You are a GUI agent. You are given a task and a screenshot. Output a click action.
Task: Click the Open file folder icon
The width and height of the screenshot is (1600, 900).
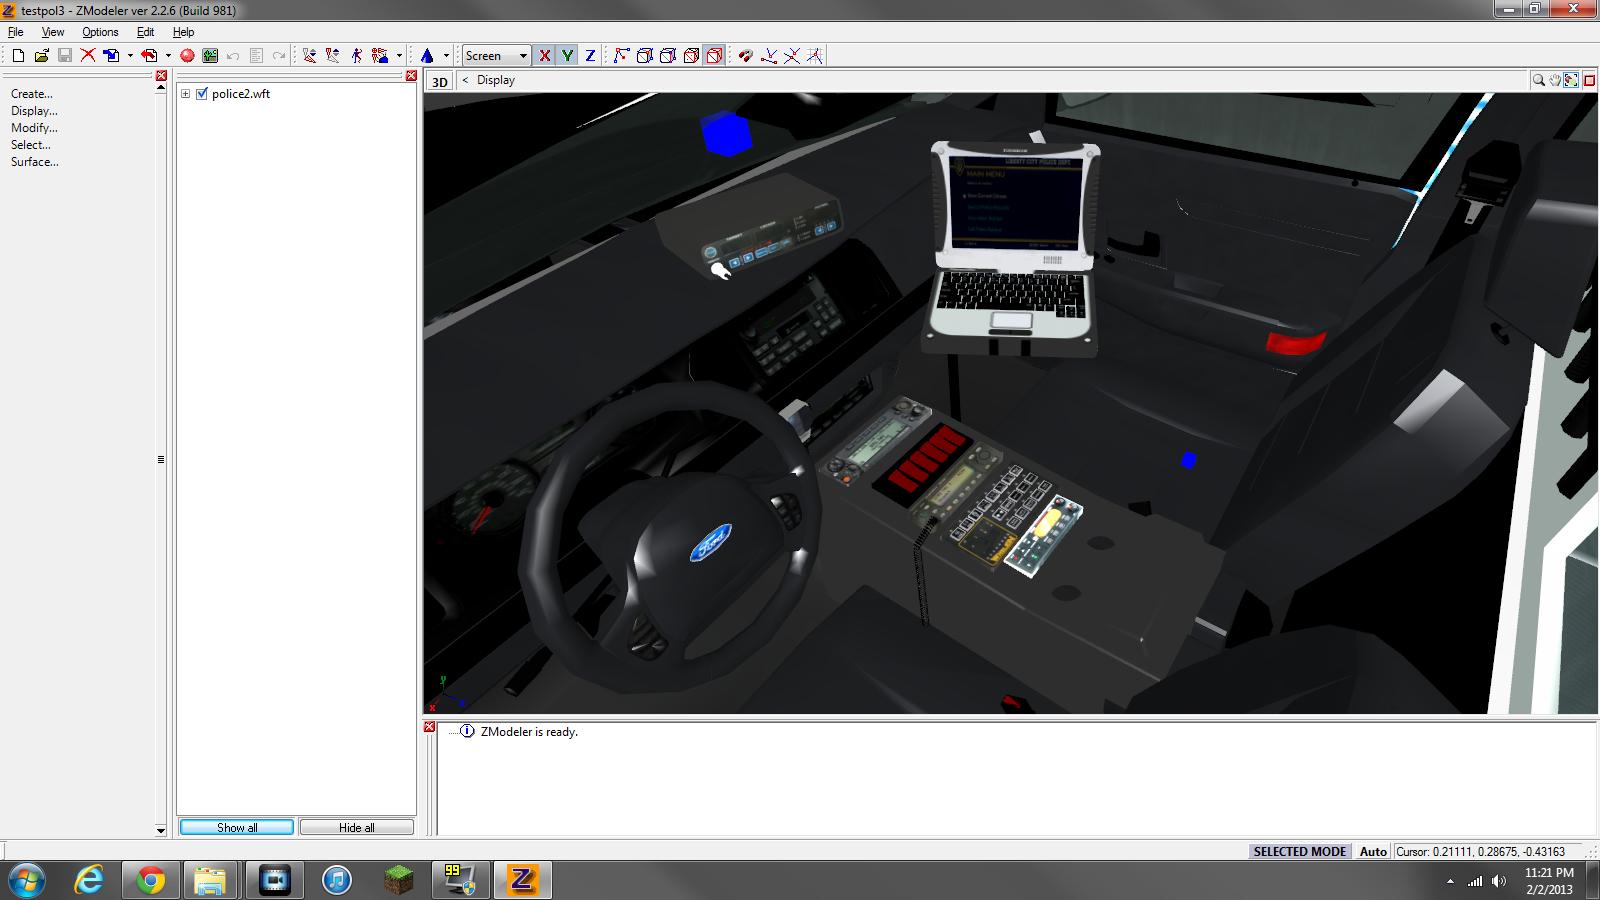point(41,56)
